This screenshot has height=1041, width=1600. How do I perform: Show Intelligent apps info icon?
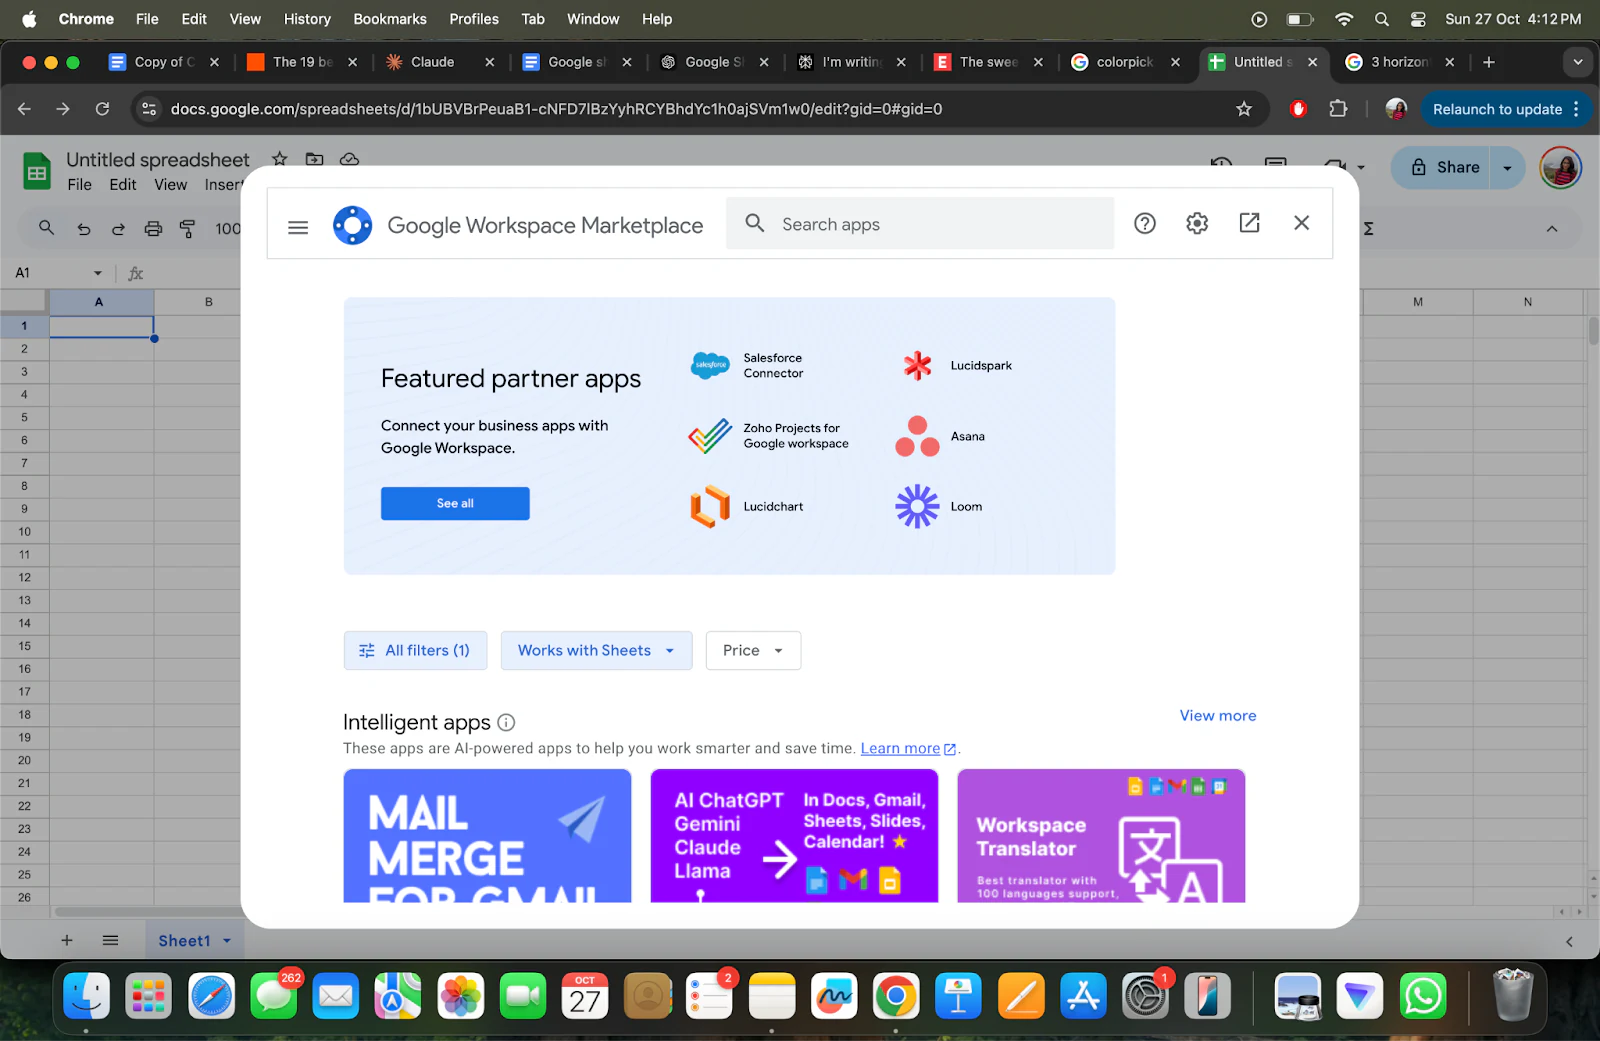[x=506, y=722]
